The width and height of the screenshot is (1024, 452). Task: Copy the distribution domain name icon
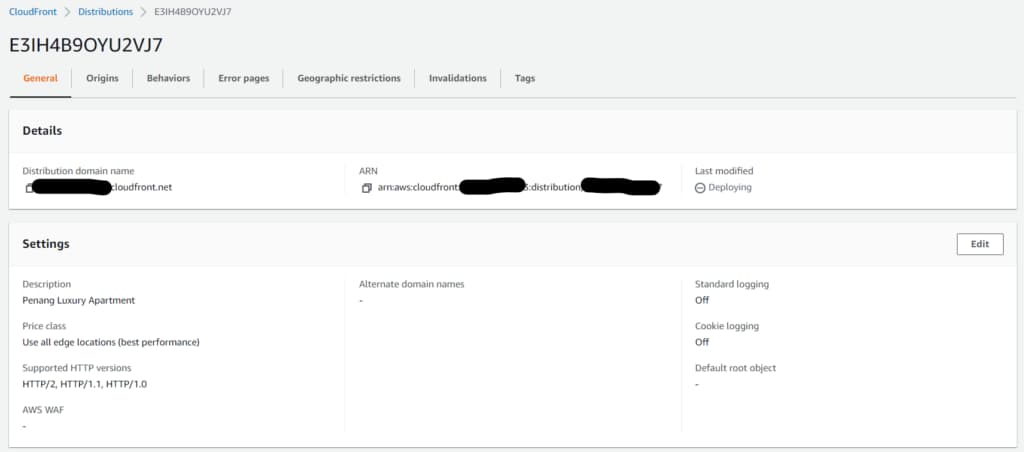[28, 188]
